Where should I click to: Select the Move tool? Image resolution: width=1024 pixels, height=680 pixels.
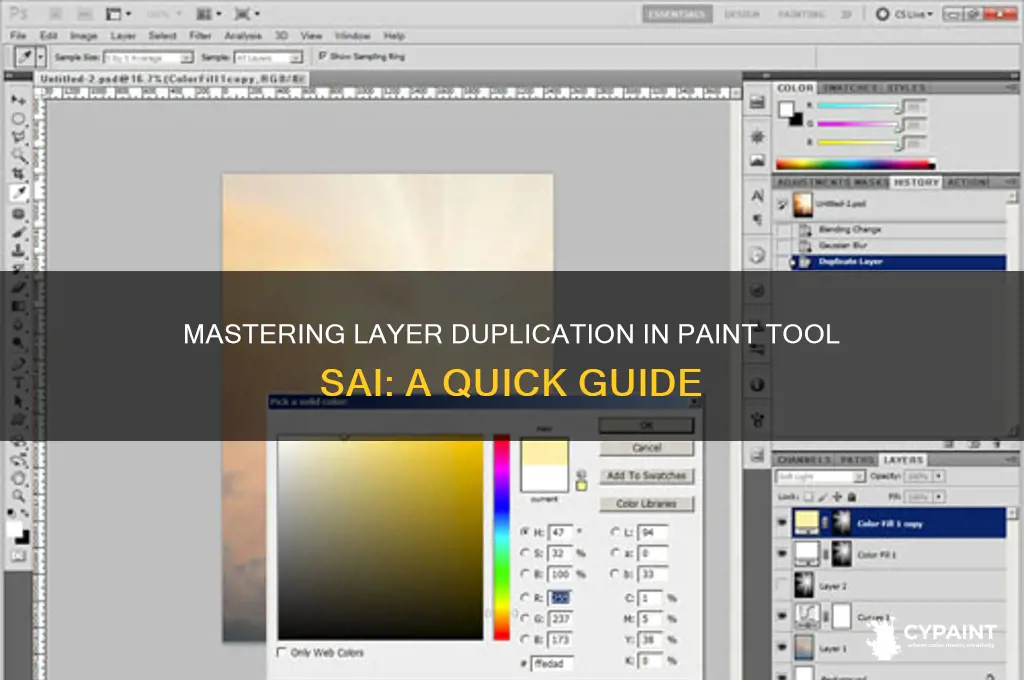click(18, 100)
